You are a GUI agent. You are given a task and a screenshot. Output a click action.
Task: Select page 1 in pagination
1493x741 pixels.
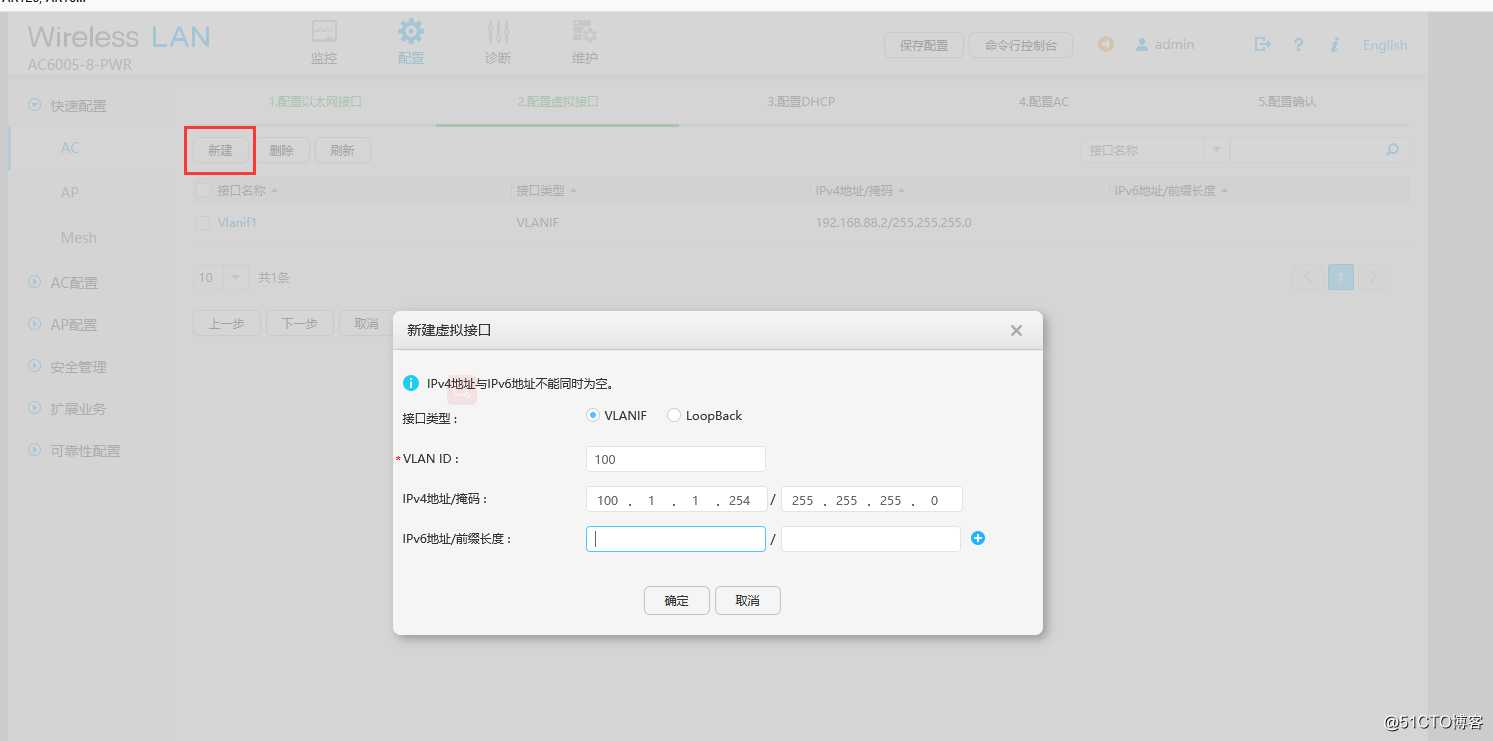1341,277
